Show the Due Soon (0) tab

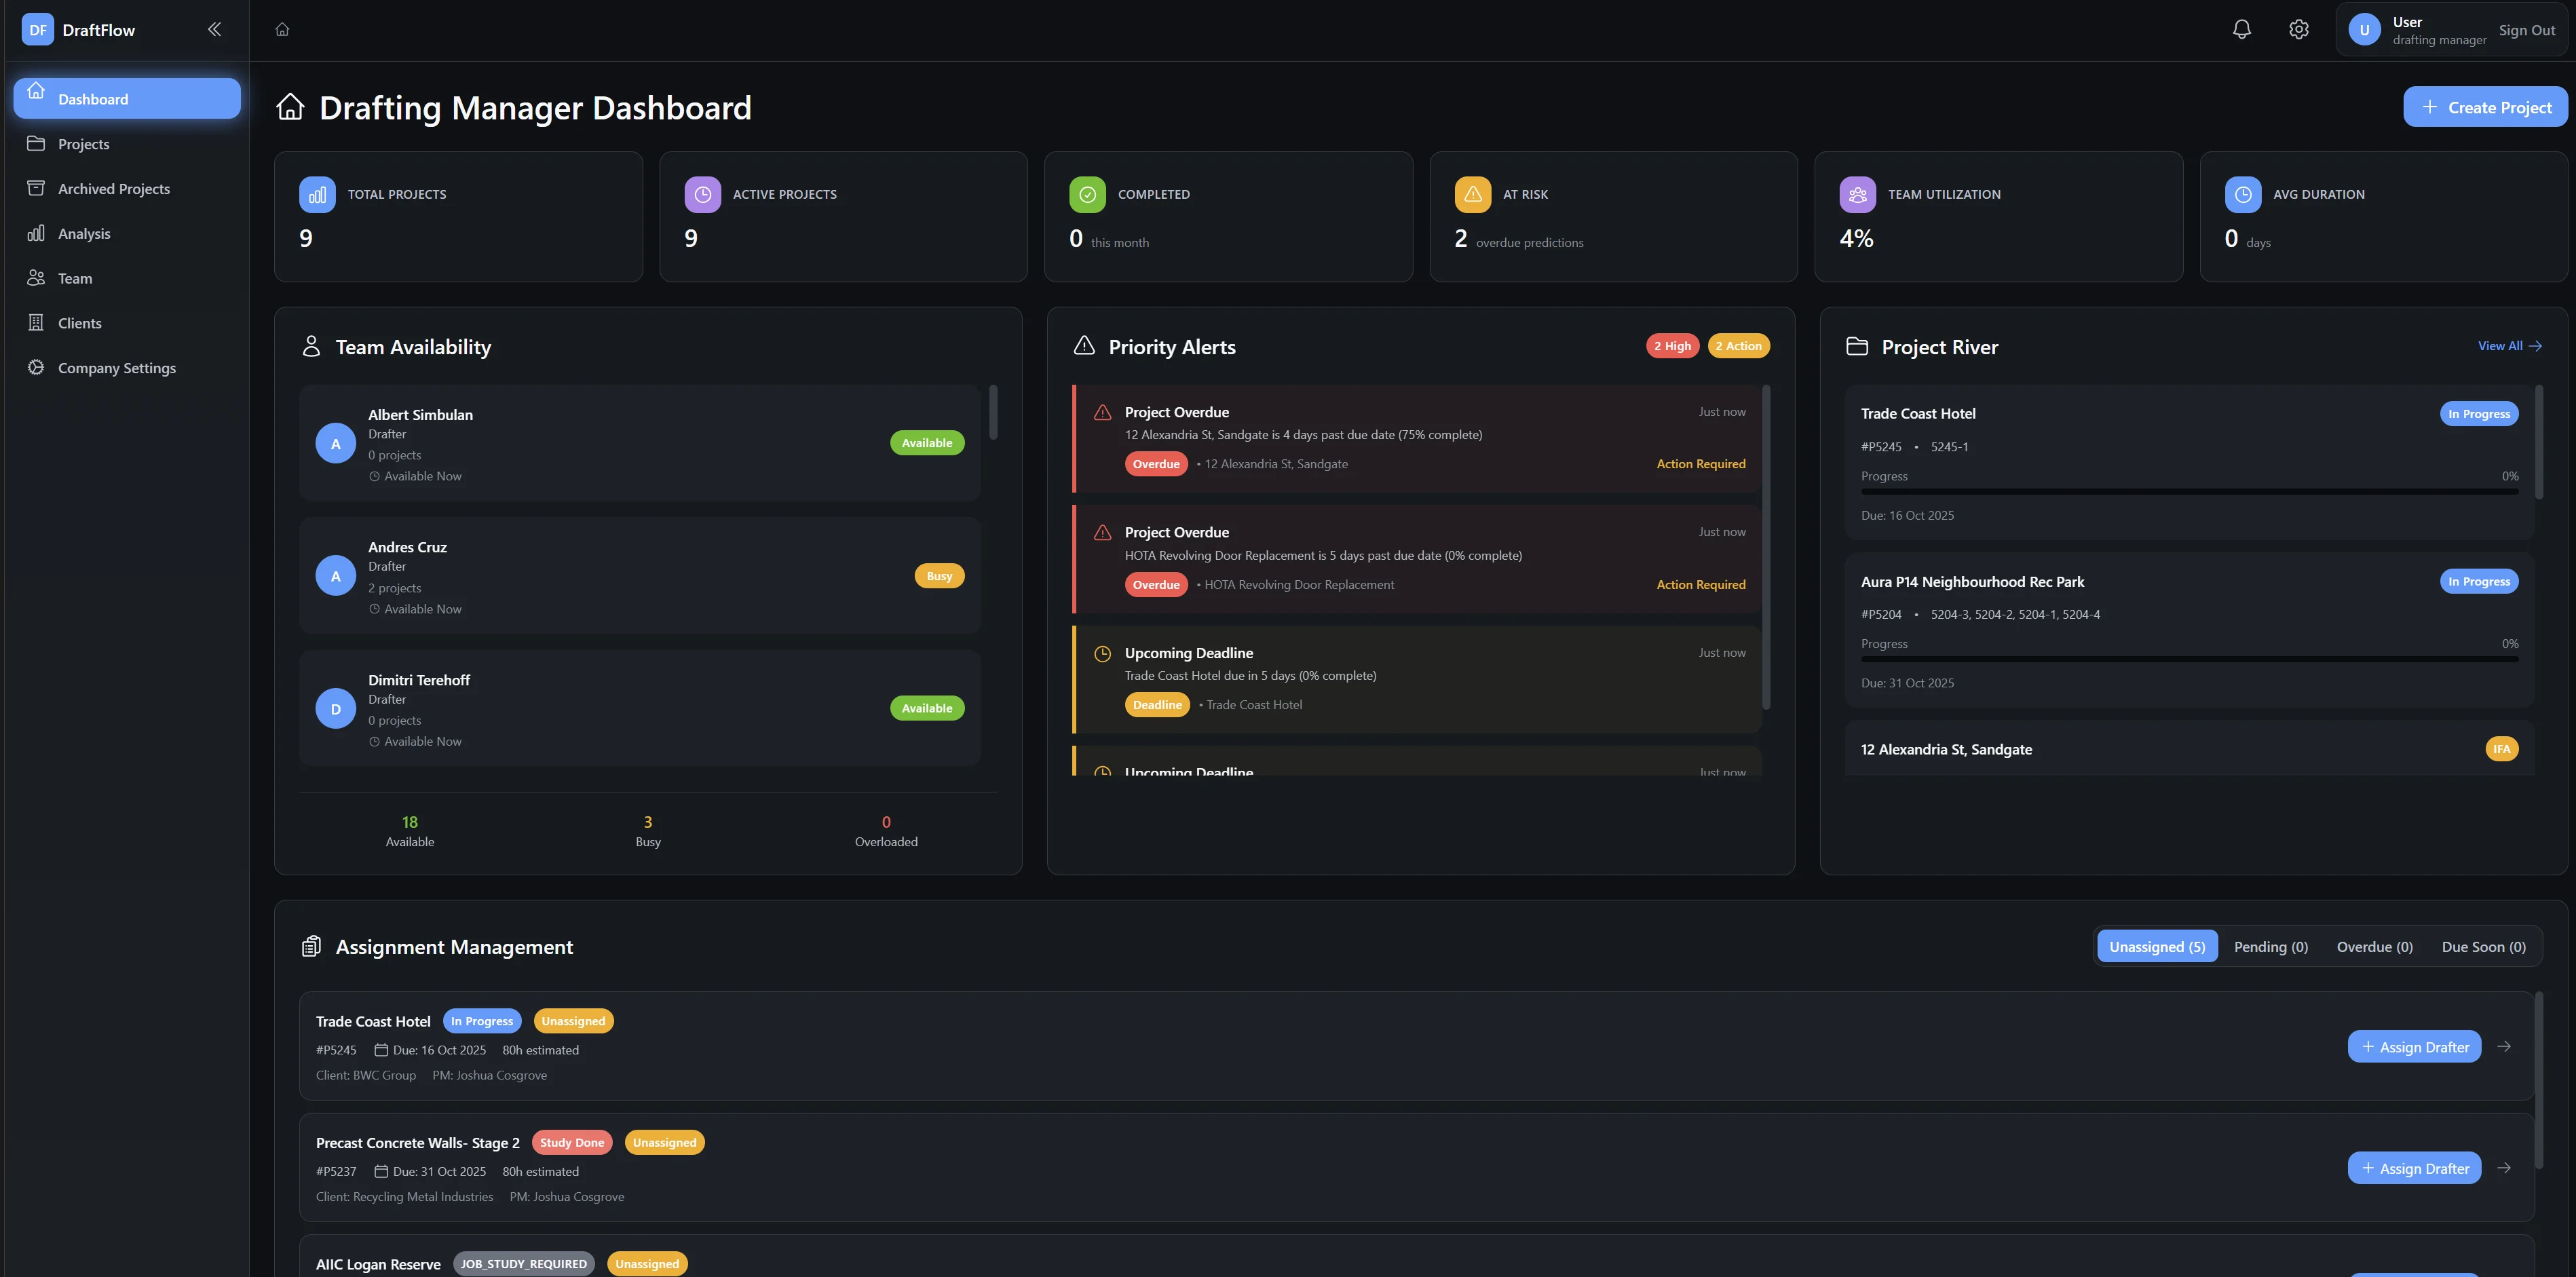click(x=2483, y=946)
